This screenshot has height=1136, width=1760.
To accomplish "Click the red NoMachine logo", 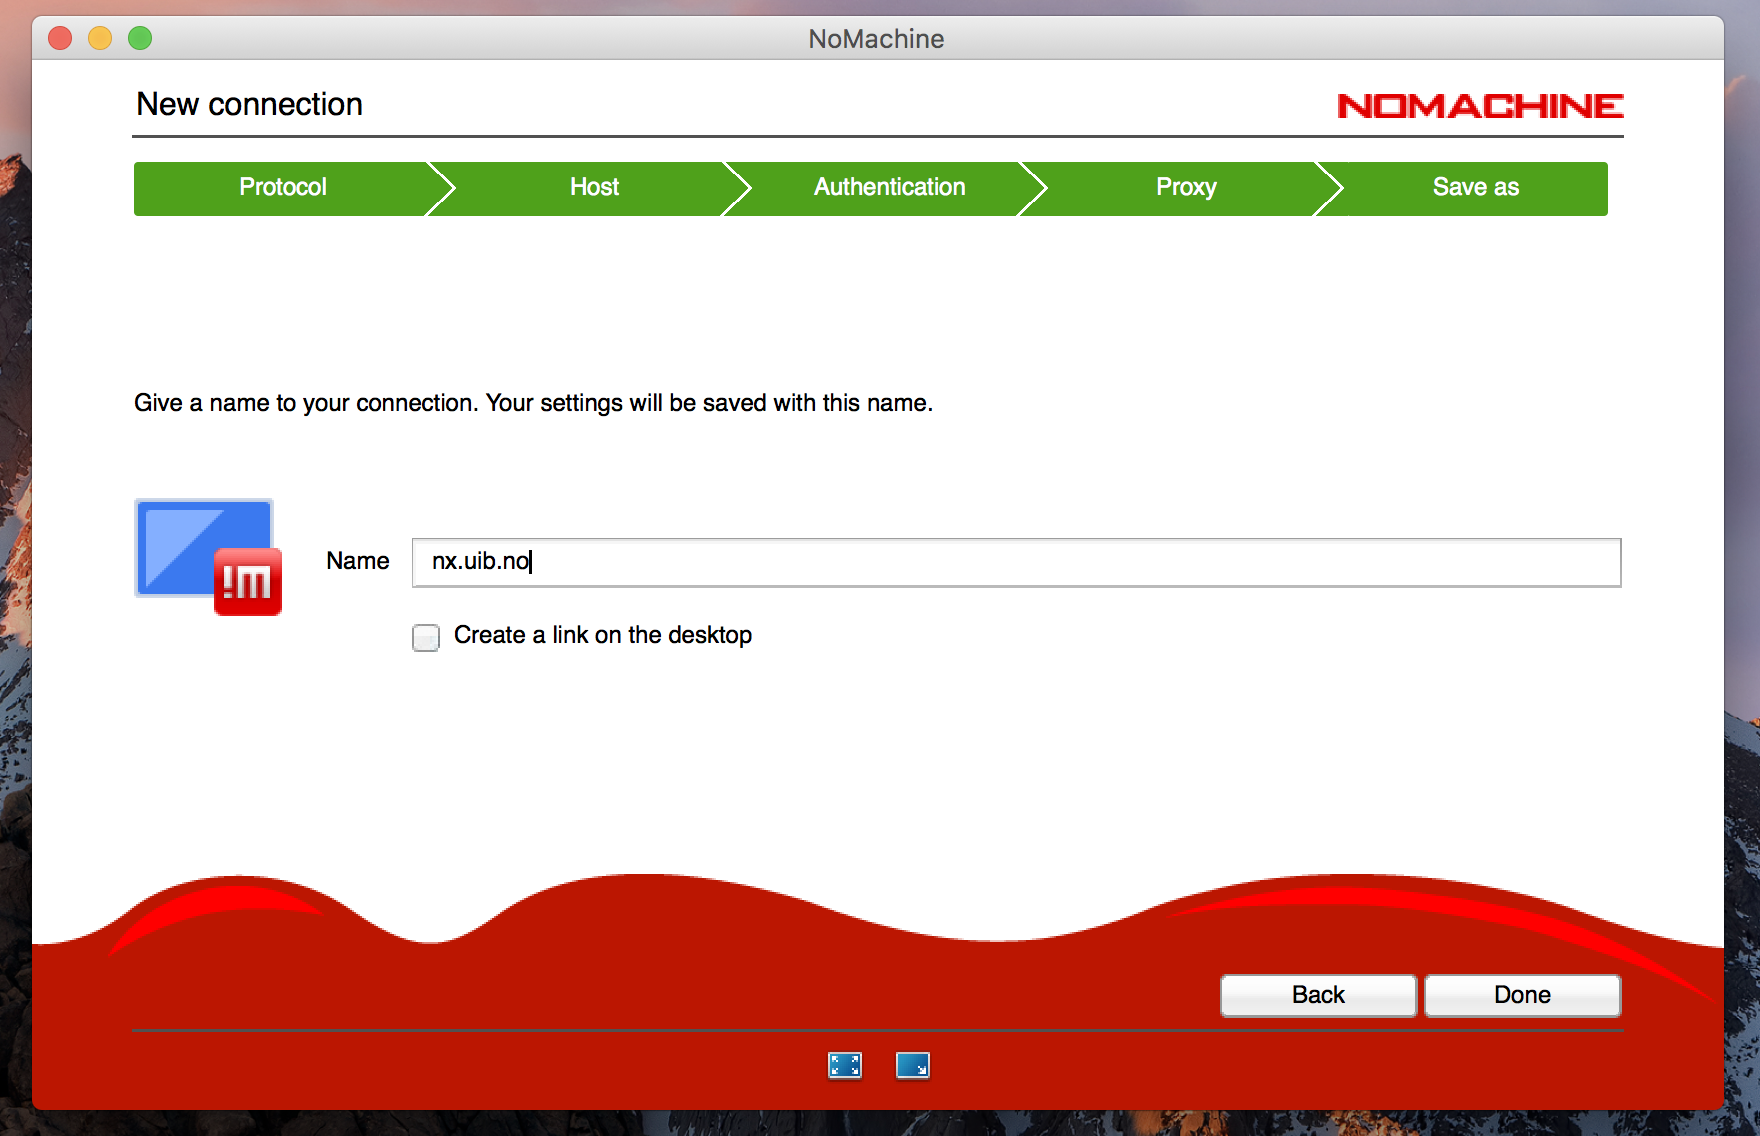I will [1479, 106].
